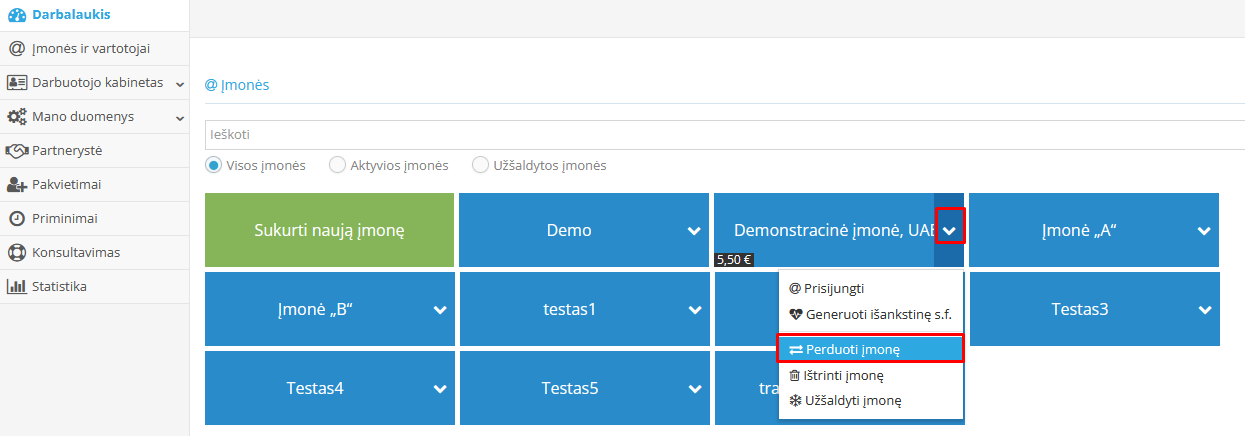Select the Visos įmonės radio button
The height and width of the screenshot is (436, 1245).
tap(213, 165)
